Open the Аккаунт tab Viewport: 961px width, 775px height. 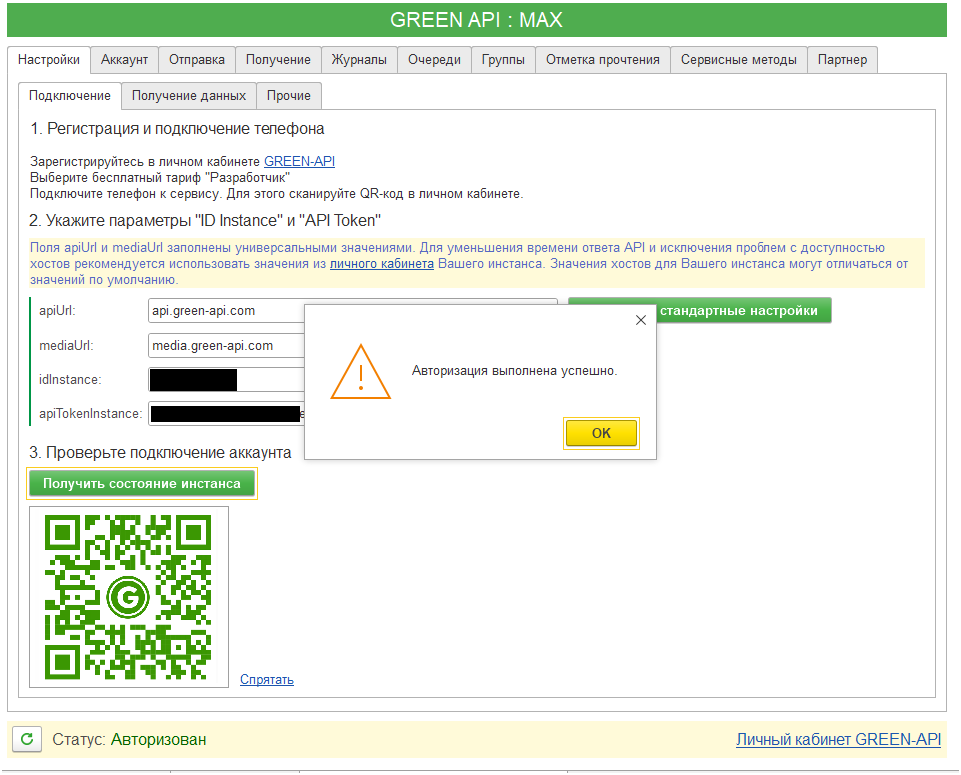[124, 60]
